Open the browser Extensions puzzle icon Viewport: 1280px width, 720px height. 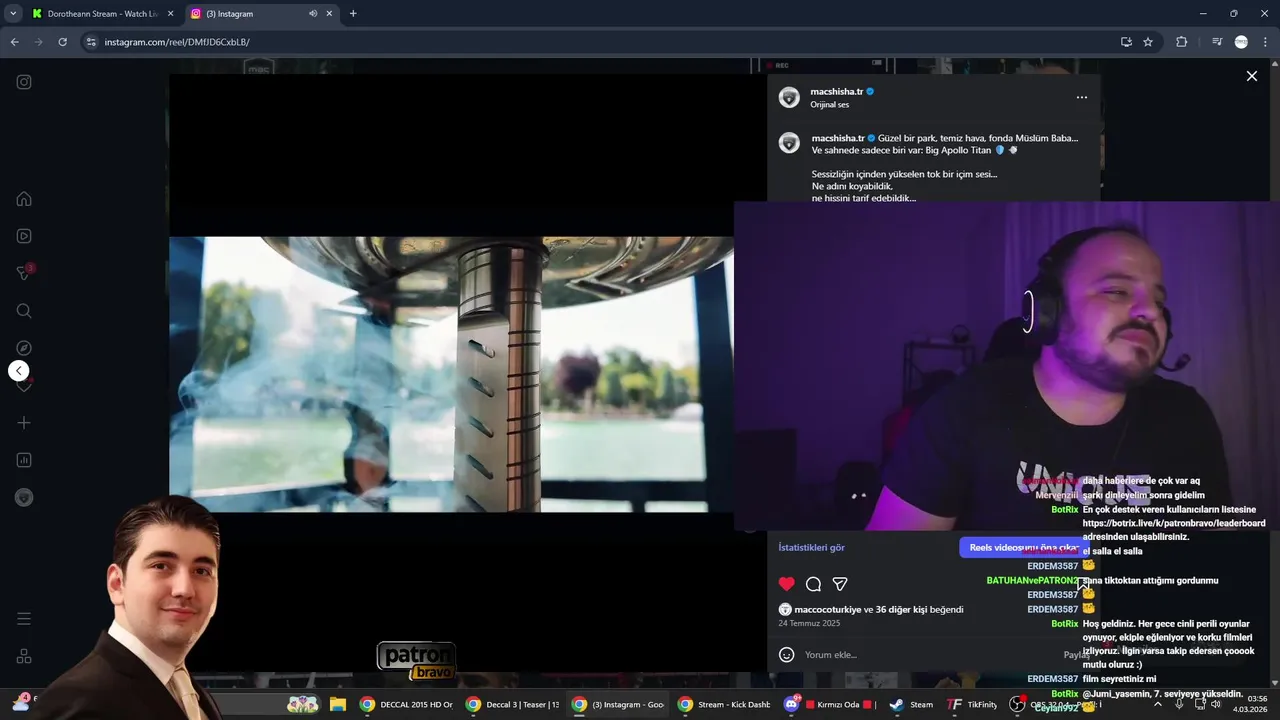pyautogui.click(x=1182, y=42)
